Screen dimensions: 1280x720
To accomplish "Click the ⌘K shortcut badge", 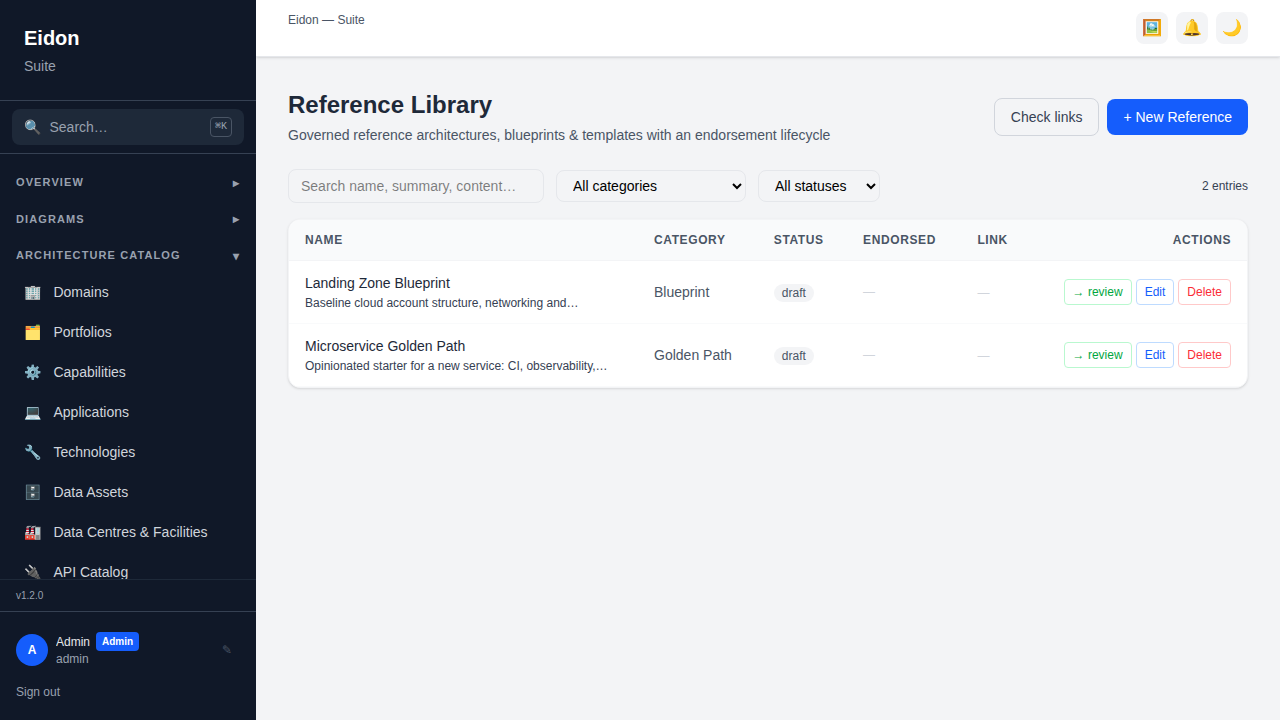I will pos(221,127).
